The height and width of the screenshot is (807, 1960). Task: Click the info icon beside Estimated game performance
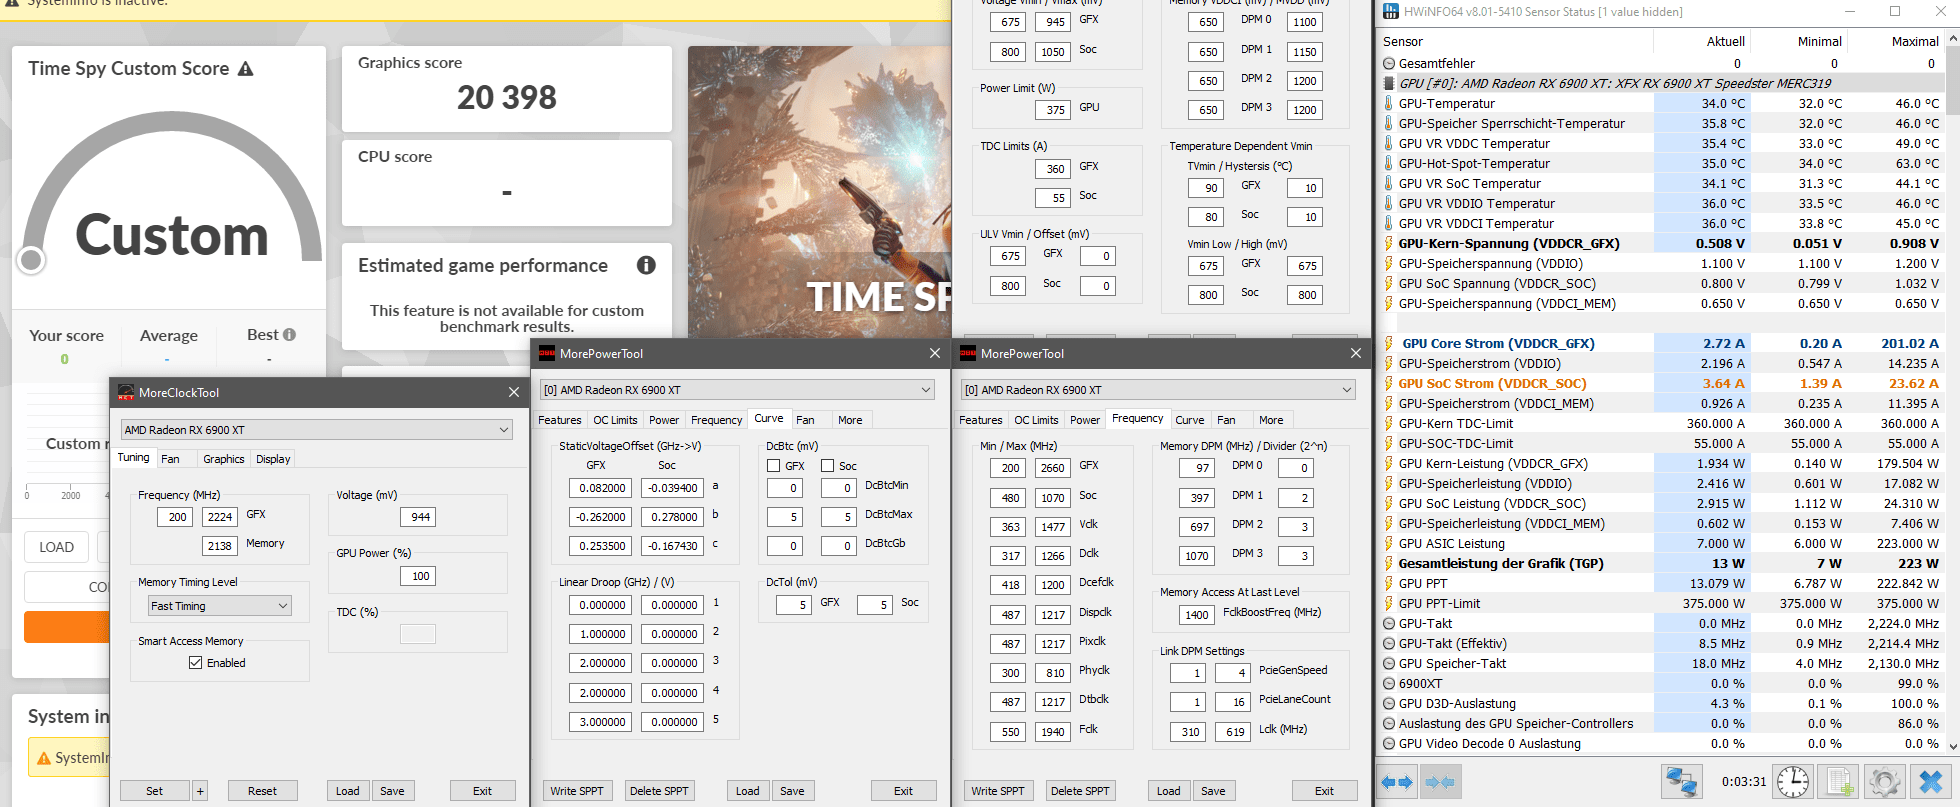point(646,265)
